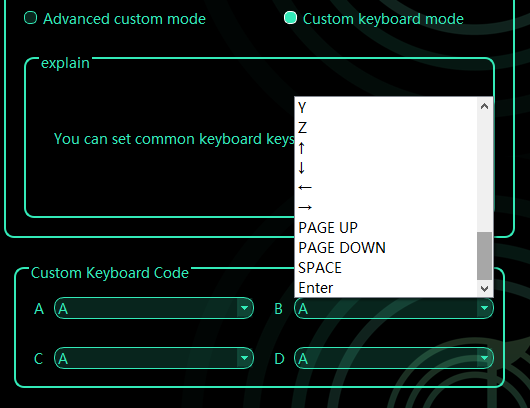Select the Advanced custom mode radio button
This screenshot has height=408, width=530.
30,18
